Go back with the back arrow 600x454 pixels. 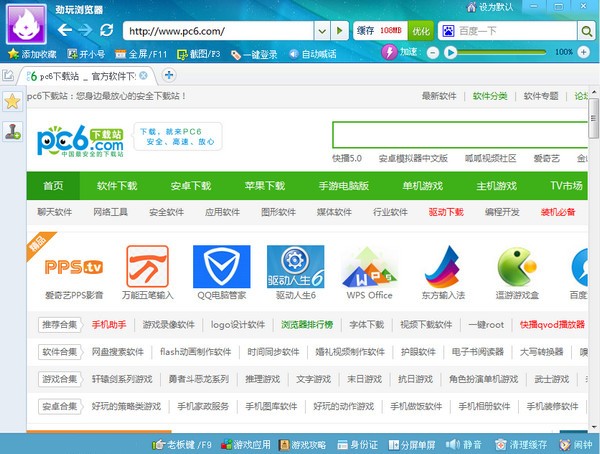(x=65, y=30)
